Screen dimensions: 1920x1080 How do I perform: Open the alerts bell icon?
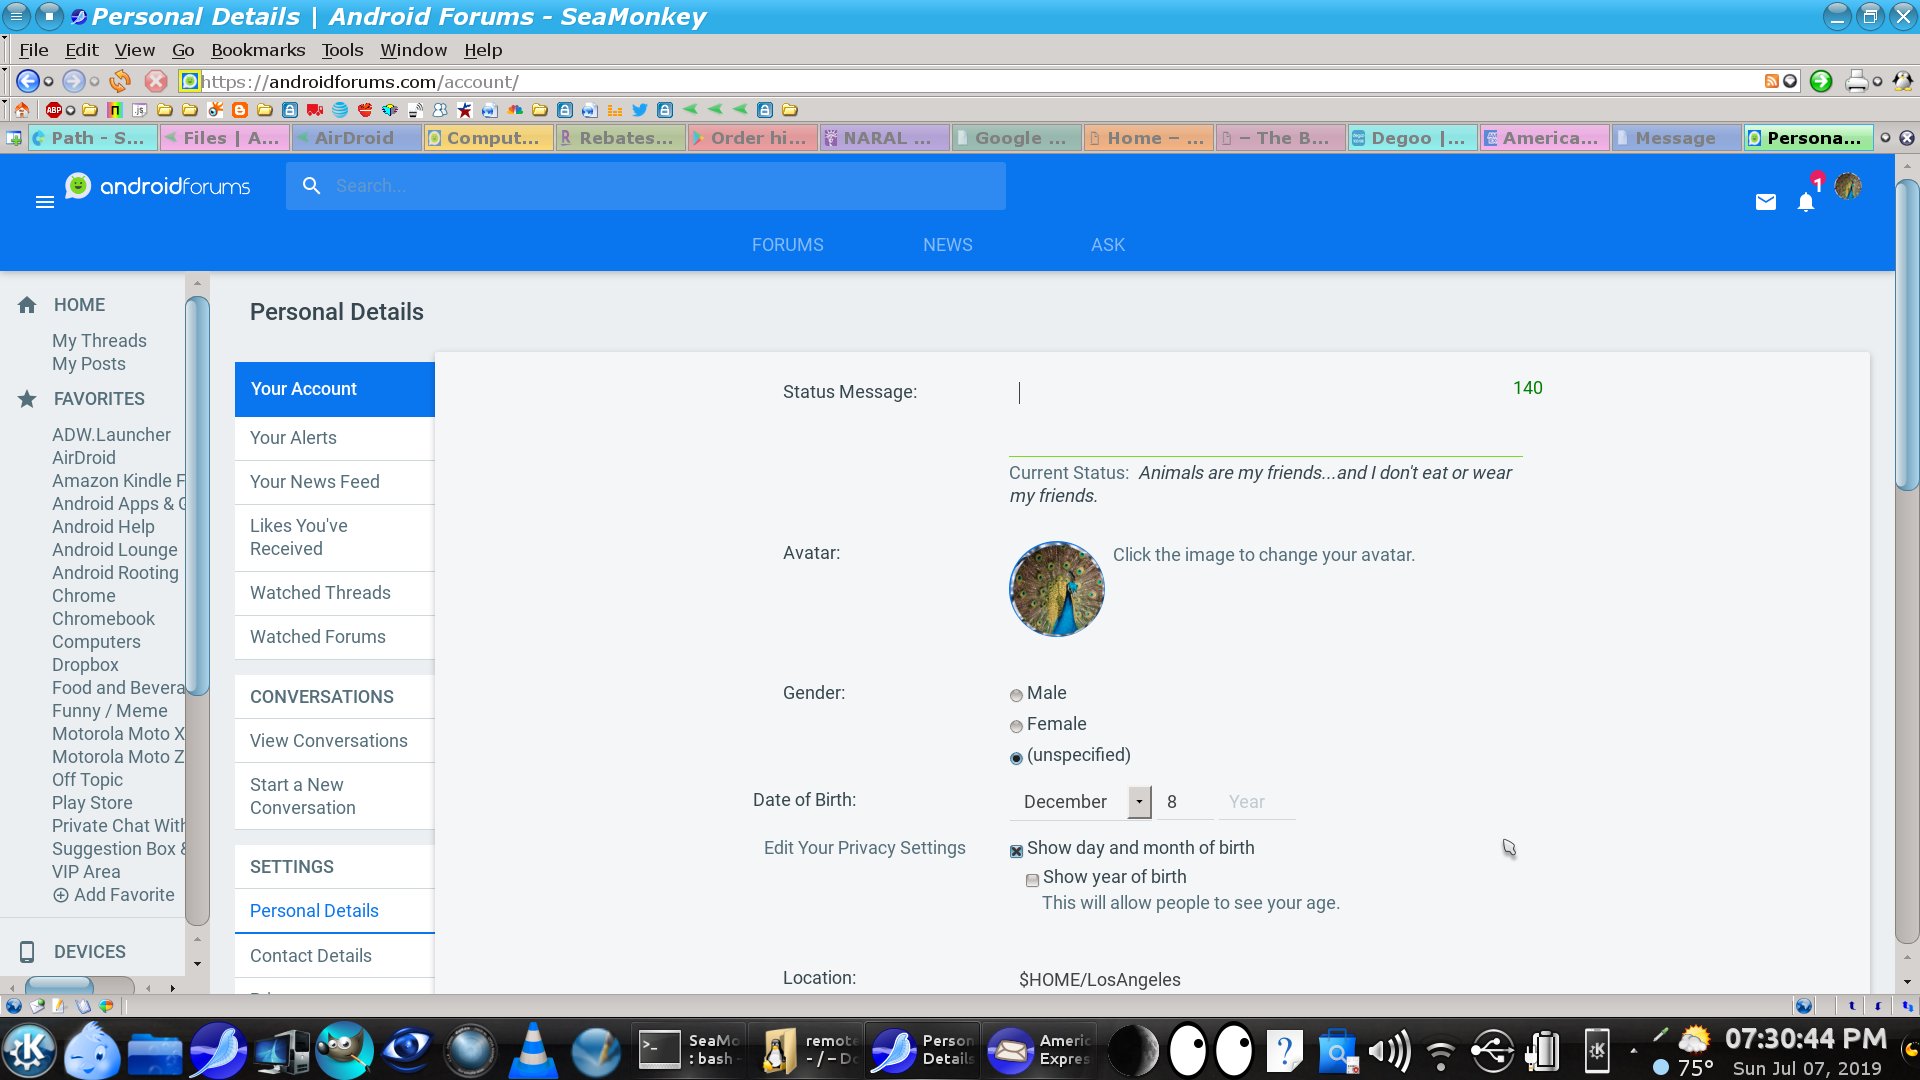pos(1806,203)
